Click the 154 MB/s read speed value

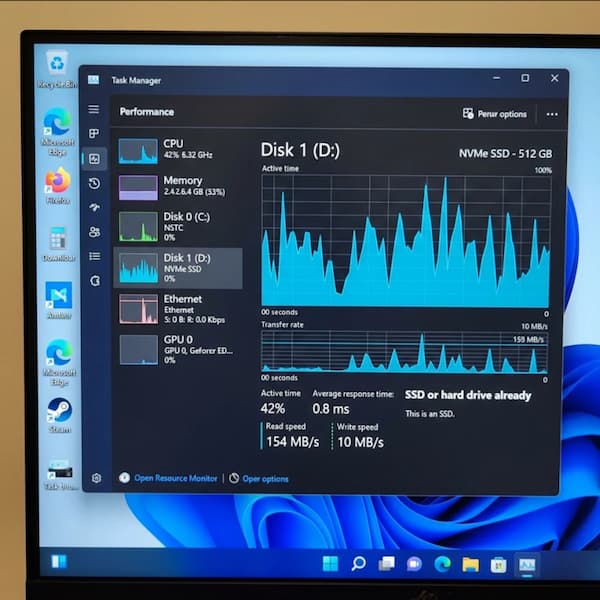[293, 442]
